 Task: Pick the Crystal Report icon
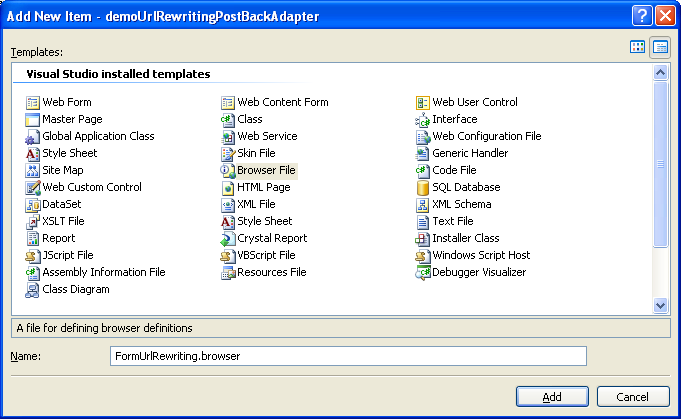tap(228, 238)
